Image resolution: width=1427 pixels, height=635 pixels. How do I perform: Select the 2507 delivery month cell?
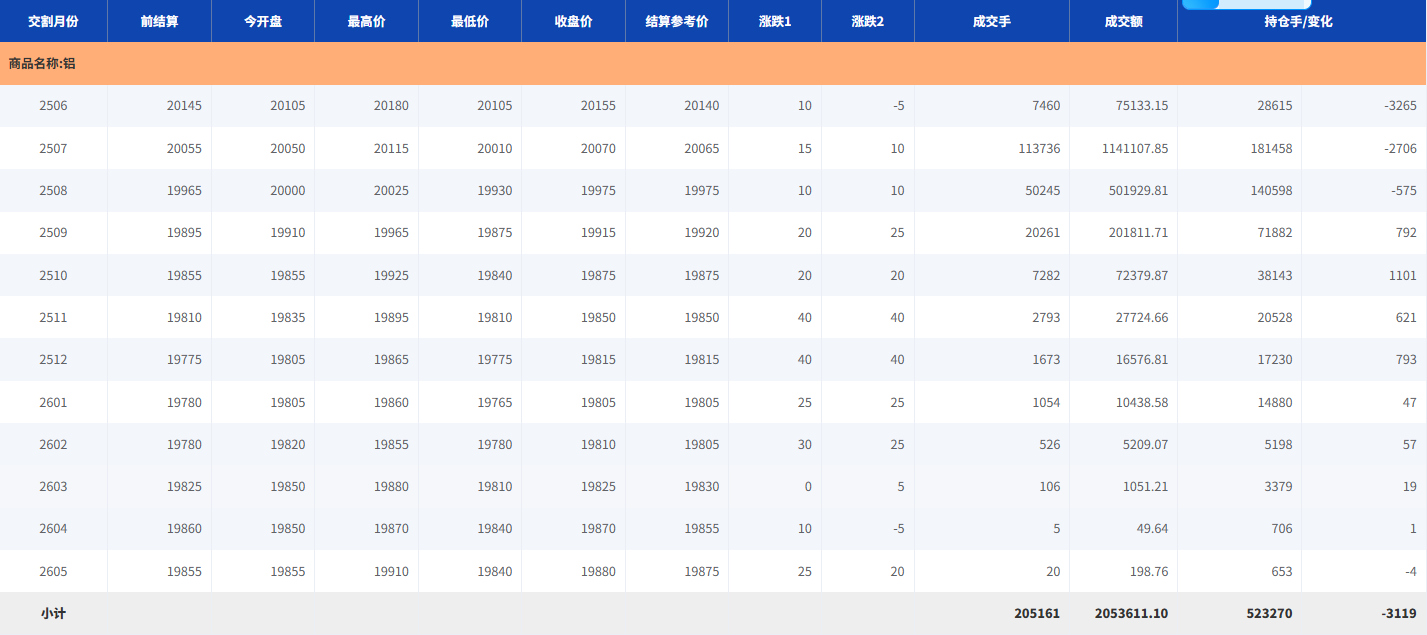[53, 148]
